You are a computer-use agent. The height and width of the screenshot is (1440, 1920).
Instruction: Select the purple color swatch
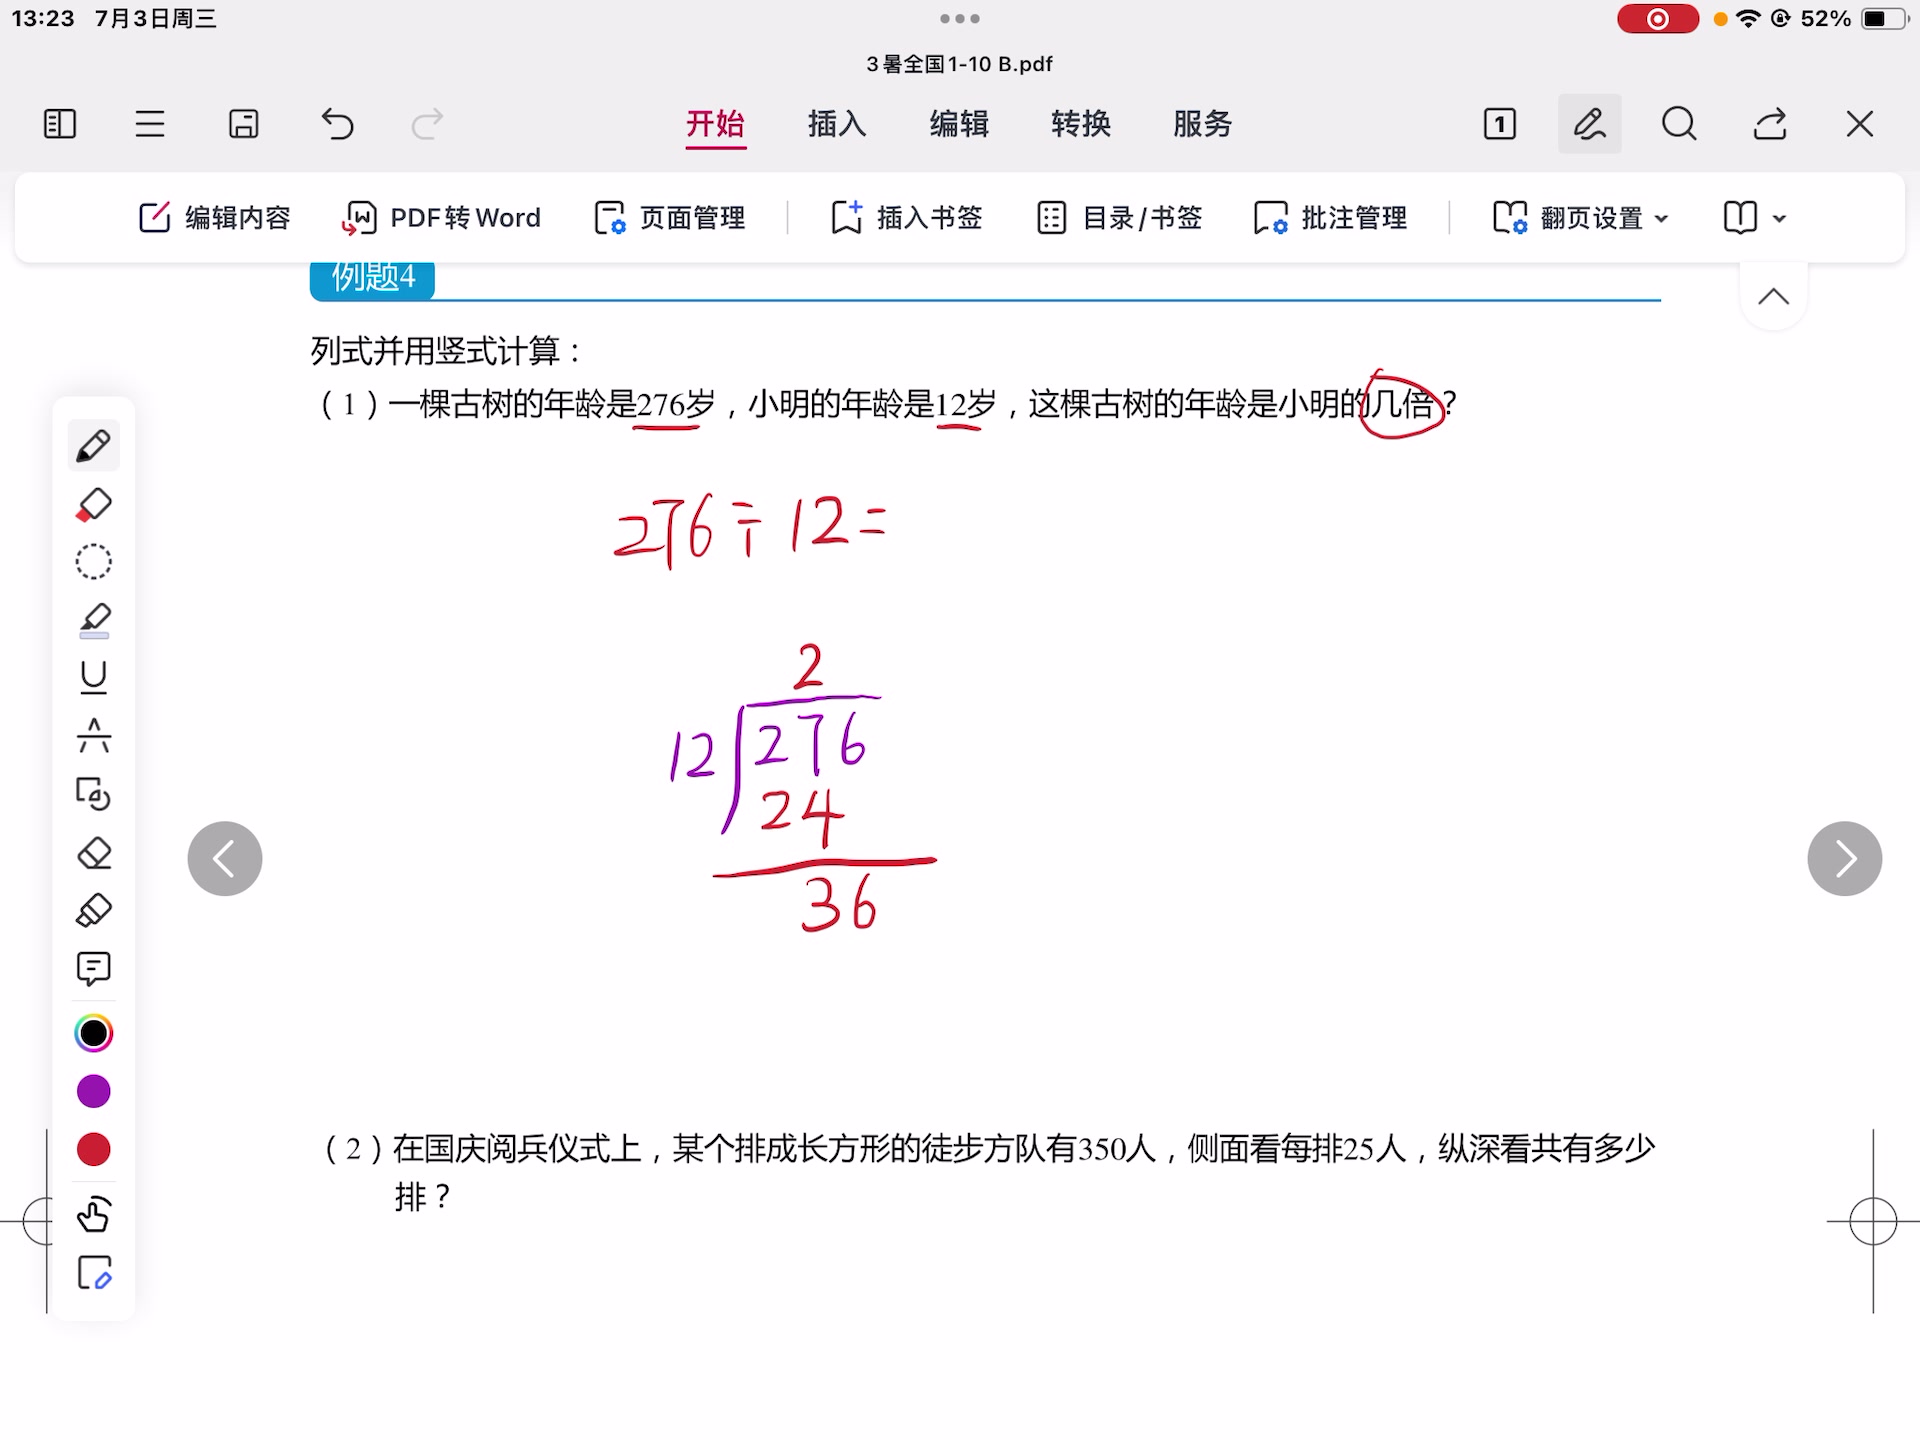[x=94, y=1091]
